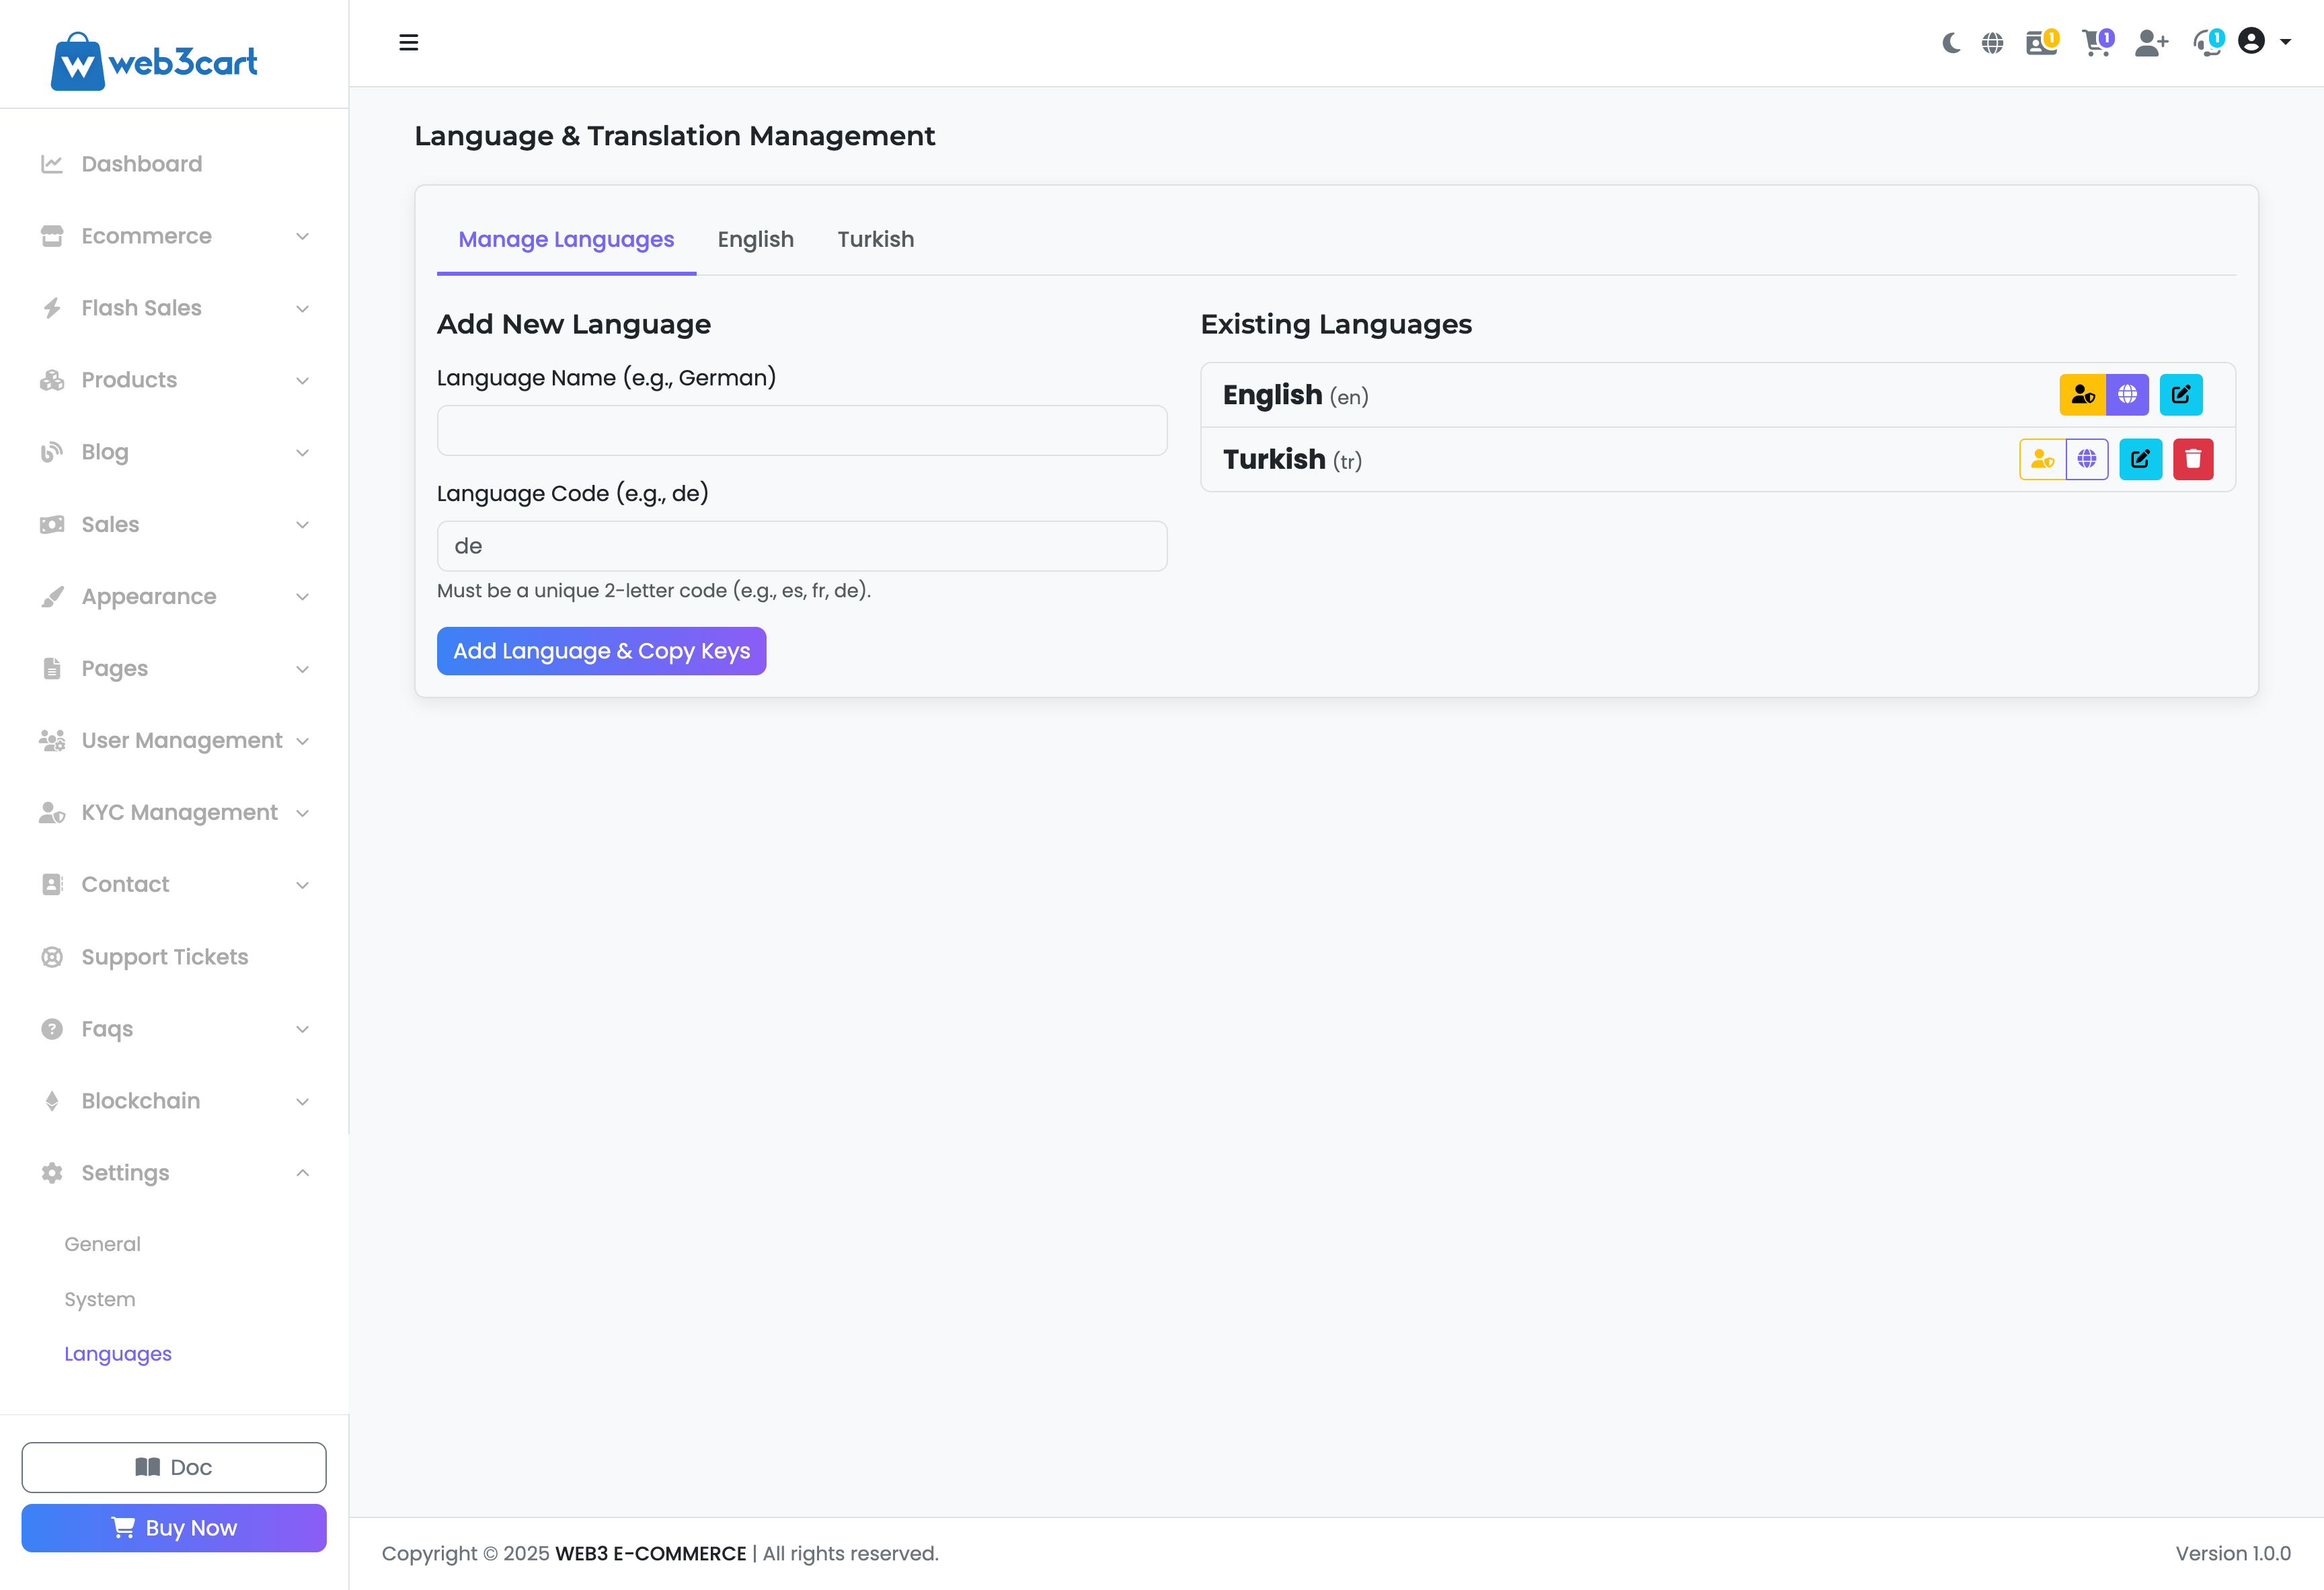Switch to the English tab
2324x1590 pixels.
coord(755,239)
